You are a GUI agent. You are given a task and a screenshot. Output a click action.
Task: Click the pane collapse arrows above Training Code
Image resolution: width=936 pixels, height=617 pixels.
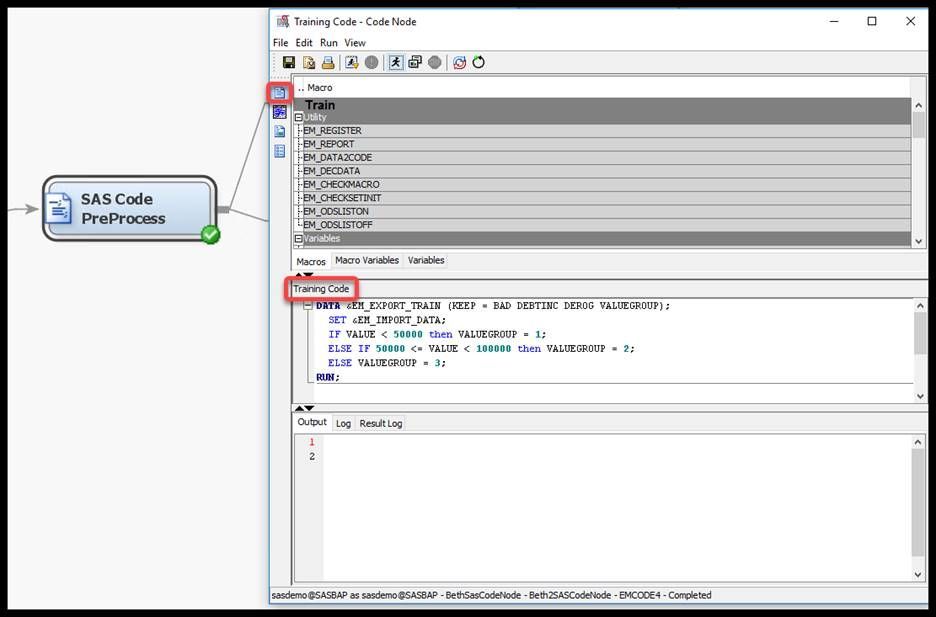304,274
